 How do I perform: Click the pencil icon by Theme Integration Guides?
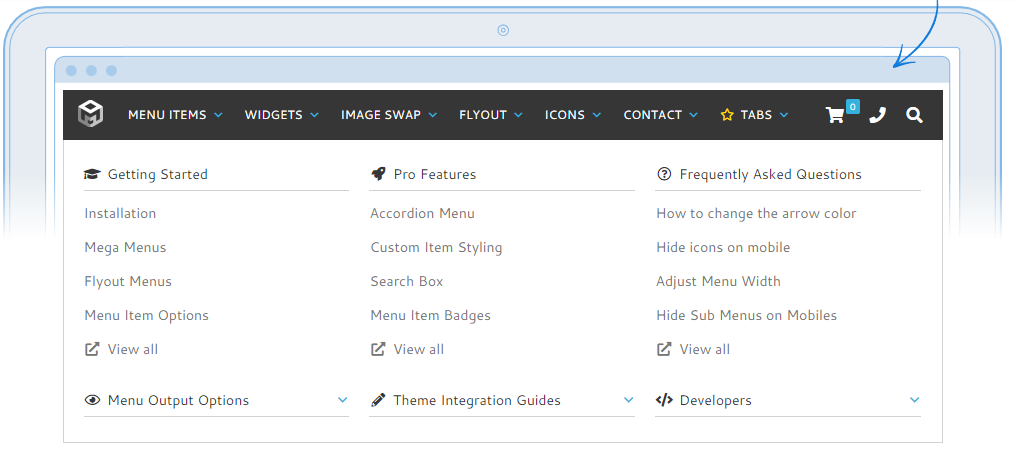tap(378, 400)
